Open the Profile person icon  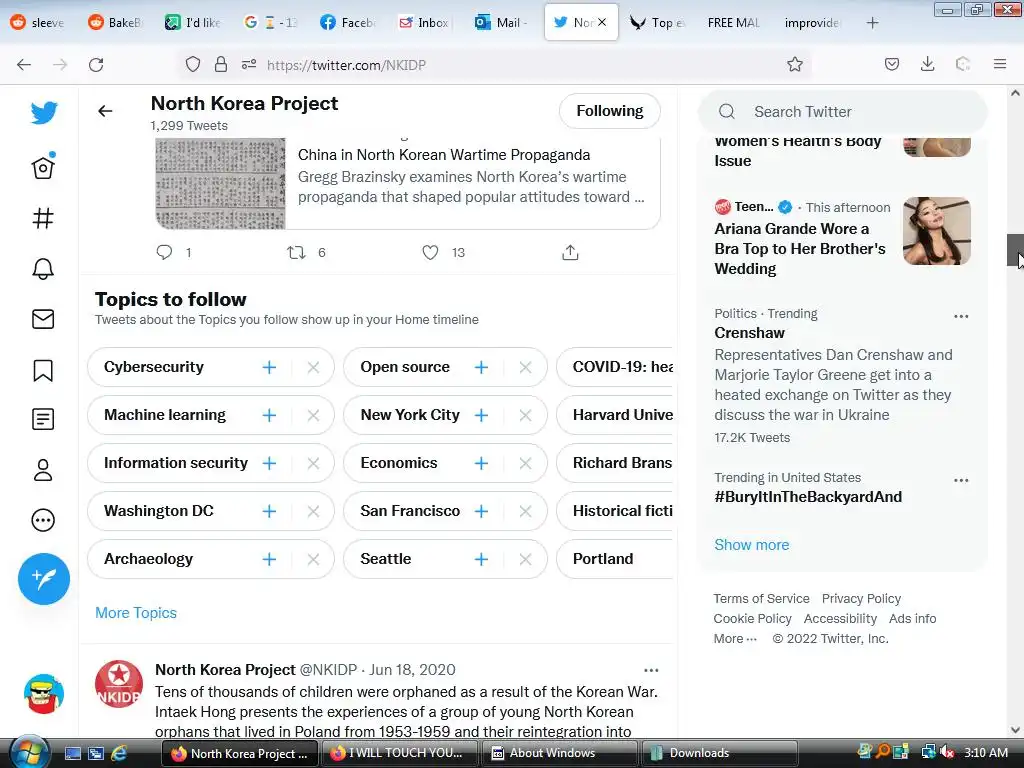[43, 470]
